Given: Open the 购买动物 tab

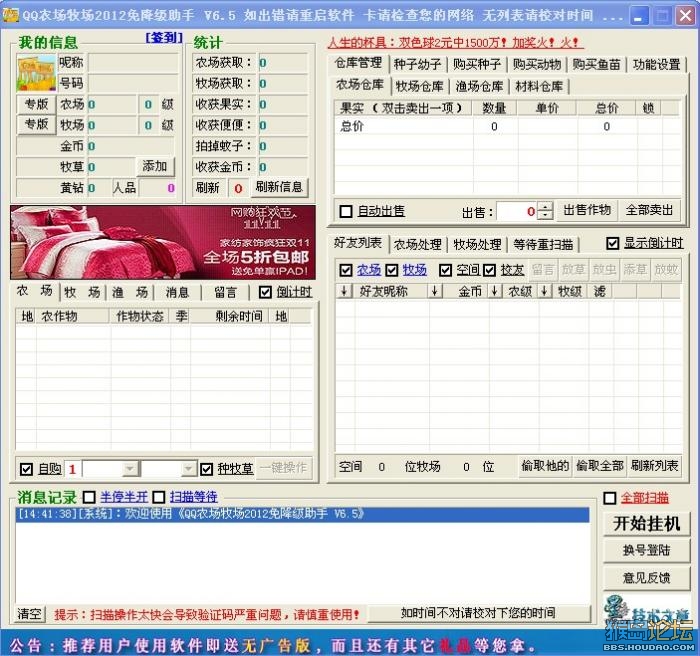Looking at the screenshot, I should point(537,64).
